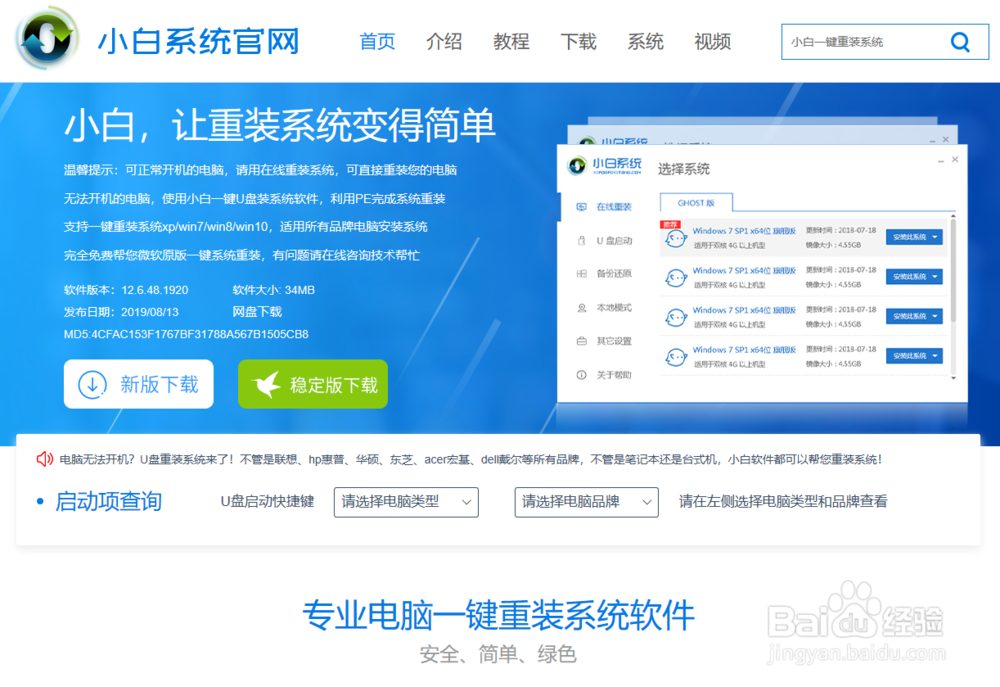Expand the 请选择电脑类型 dropdown
The image size is (1000, 687).
pos(406,502)
